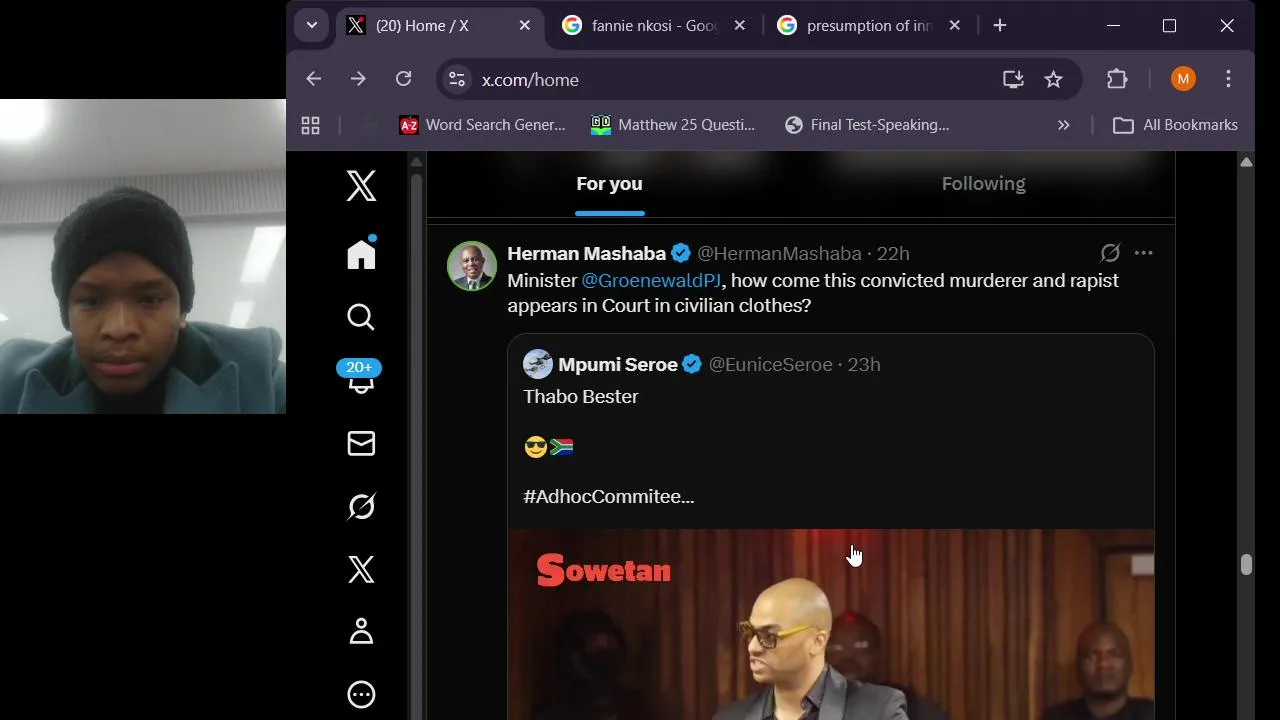Close the fannie nkosi tab
1280x720 pixels.
[740, 26]
